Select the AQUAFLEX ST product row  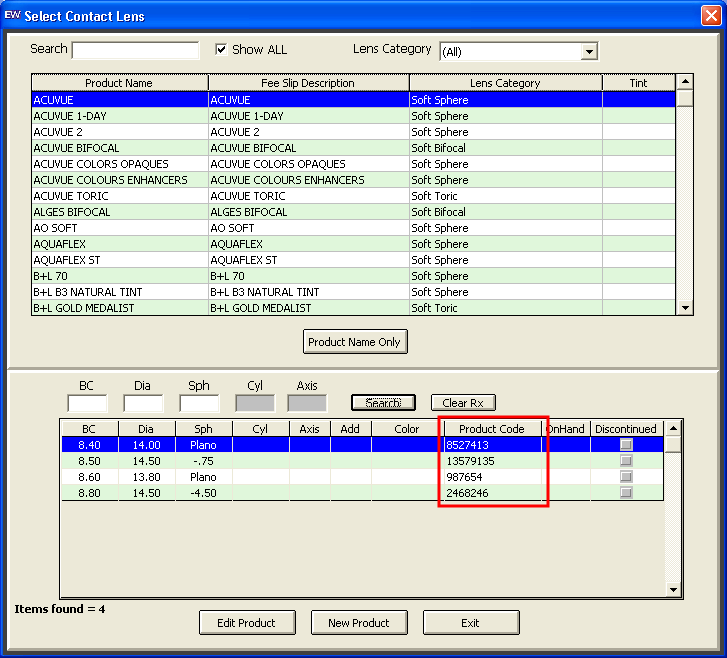pos(353,260)
